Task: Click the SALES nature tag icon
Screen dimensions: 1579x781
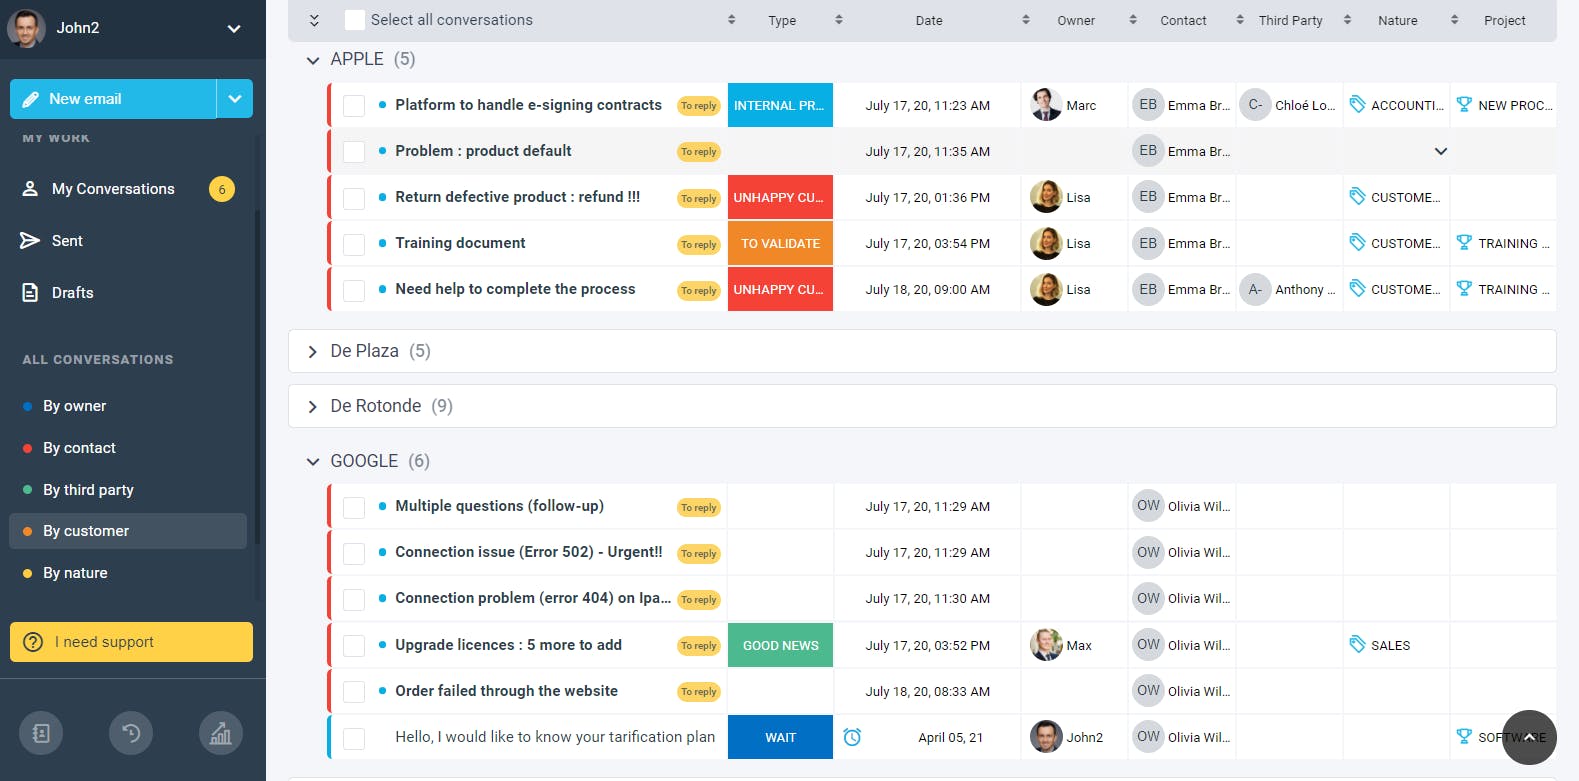Action: click(1357, 645)
